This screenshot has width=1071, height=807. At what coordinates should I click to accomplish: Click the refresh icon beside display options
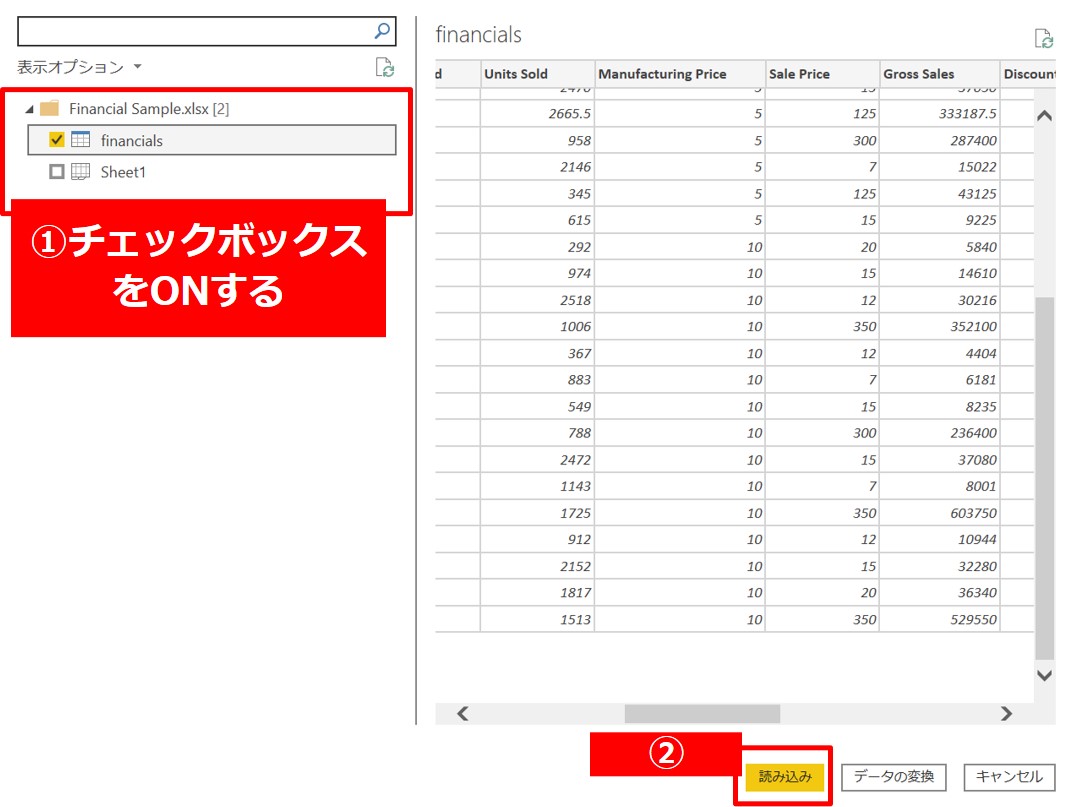pyautogui.click(x=384, y=68)
